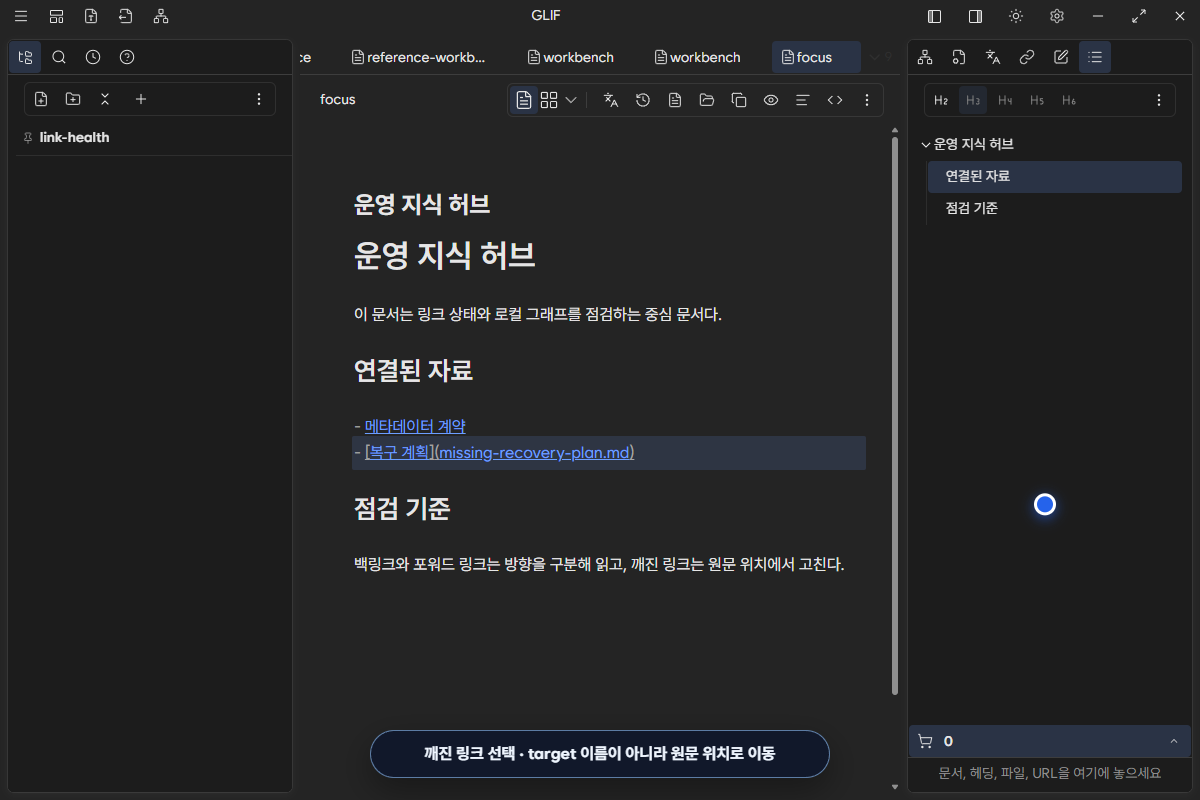Viewport: 1200px width, 800px height.
Task: Collapse the 운영 지식 허브 outline node
Action: [x=925, y=145]
